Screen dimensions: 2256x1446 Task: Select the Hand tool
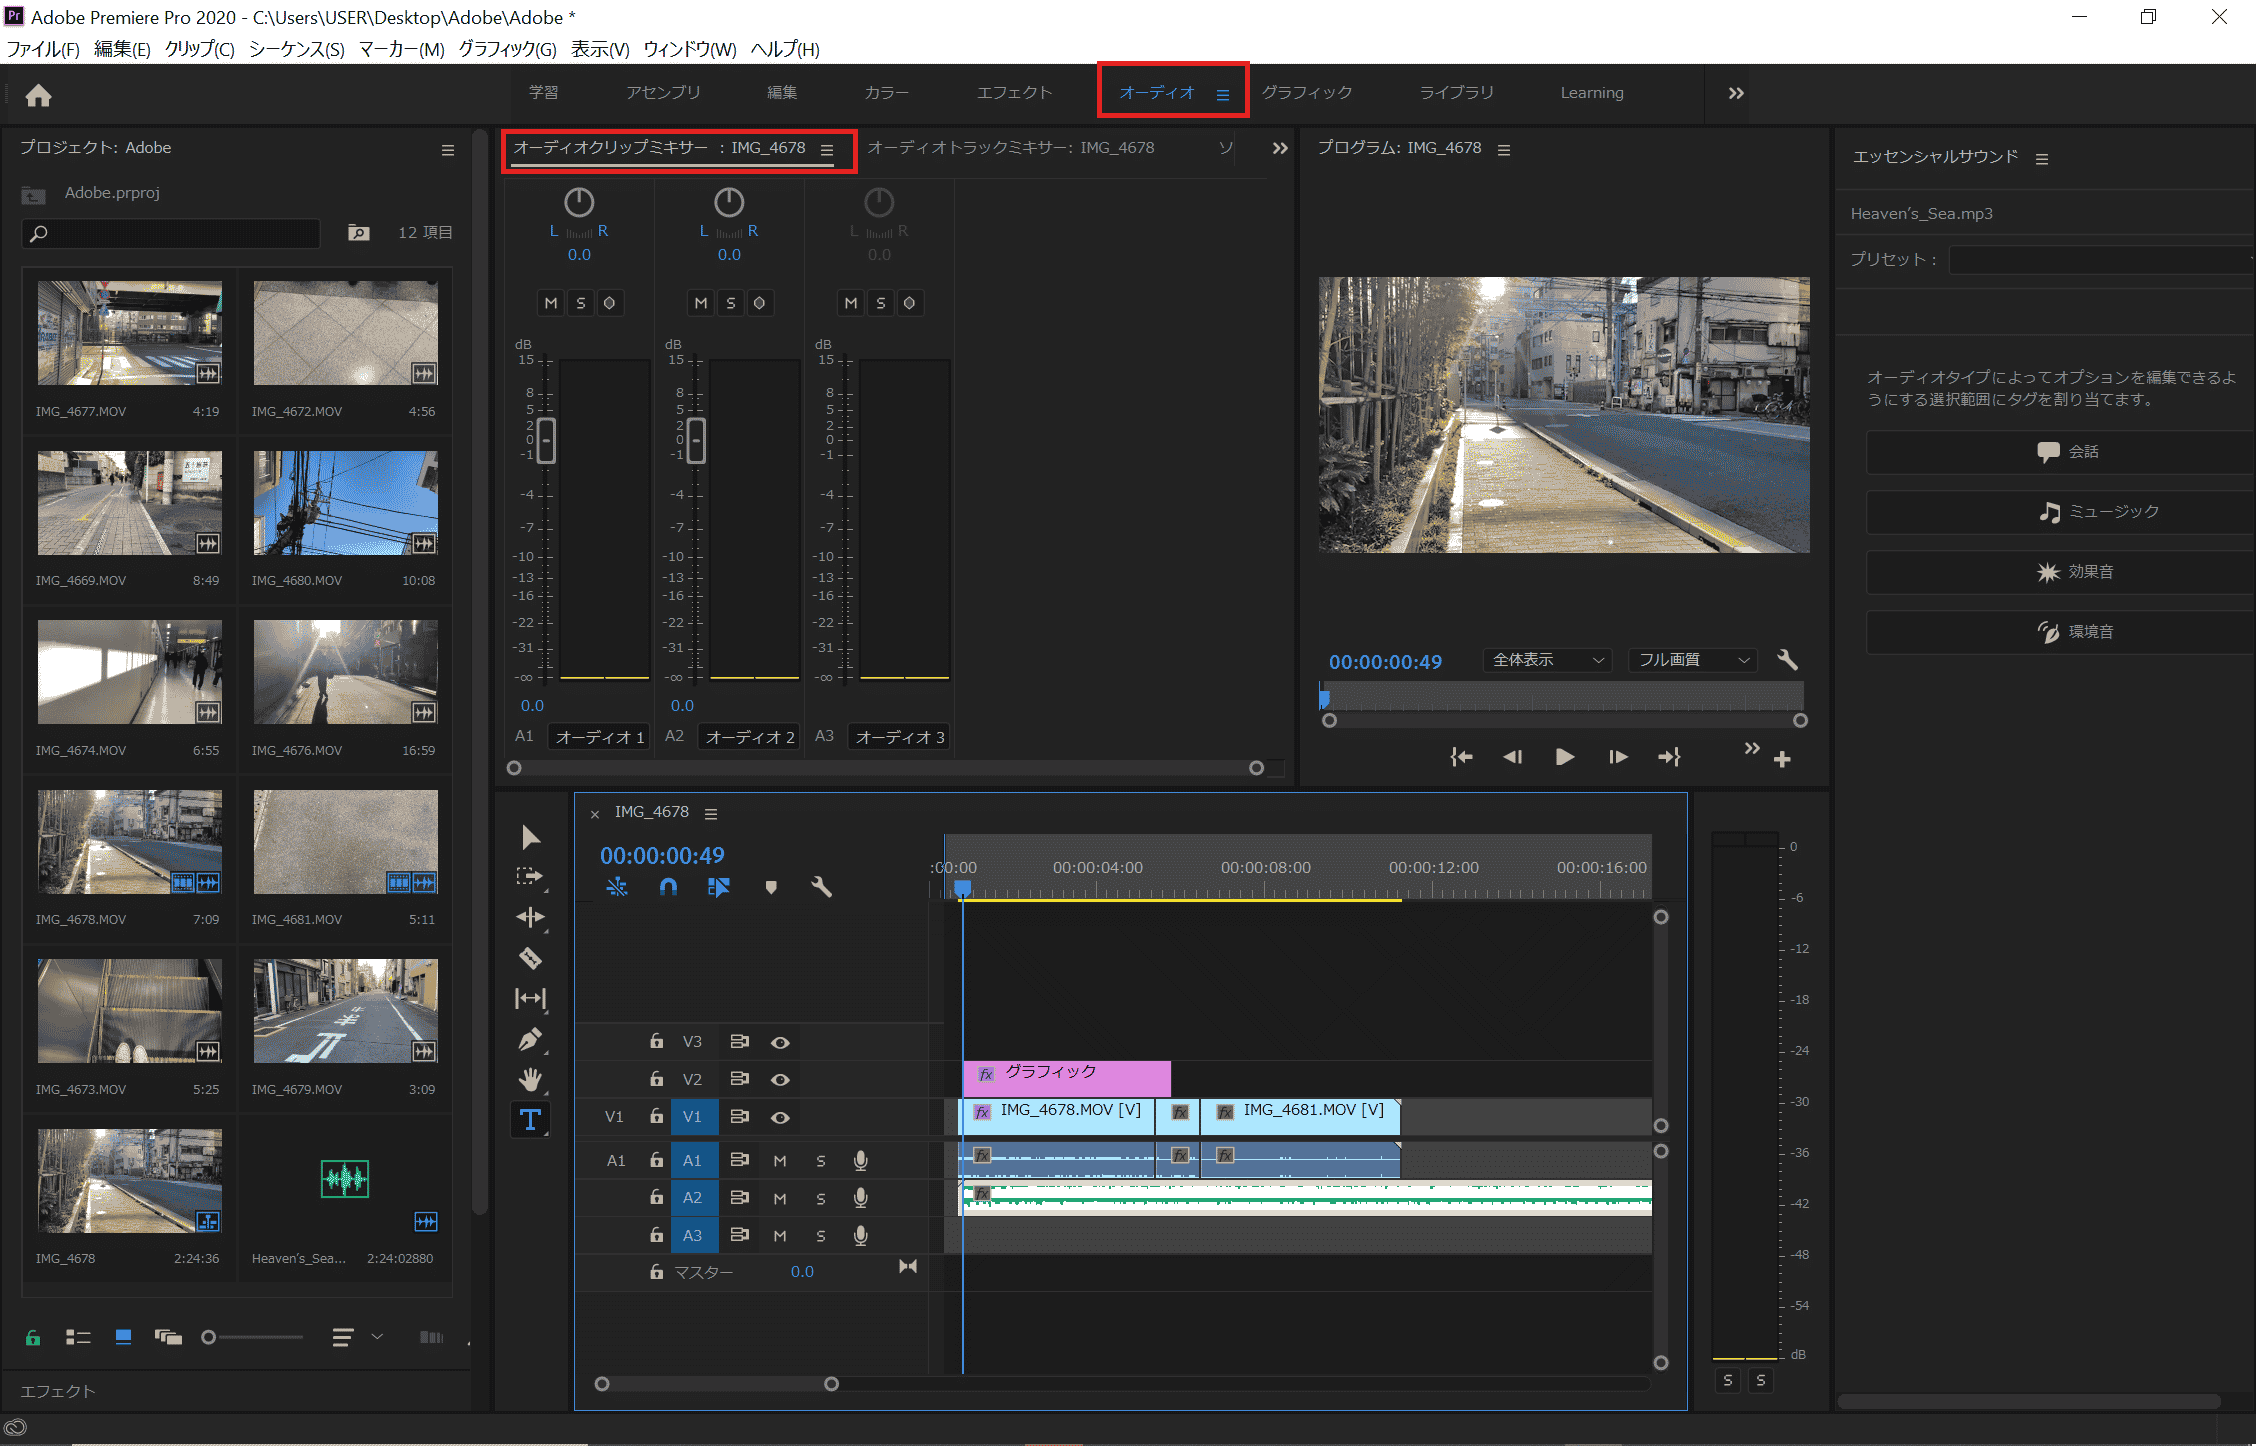click(x=530, y=1079)
